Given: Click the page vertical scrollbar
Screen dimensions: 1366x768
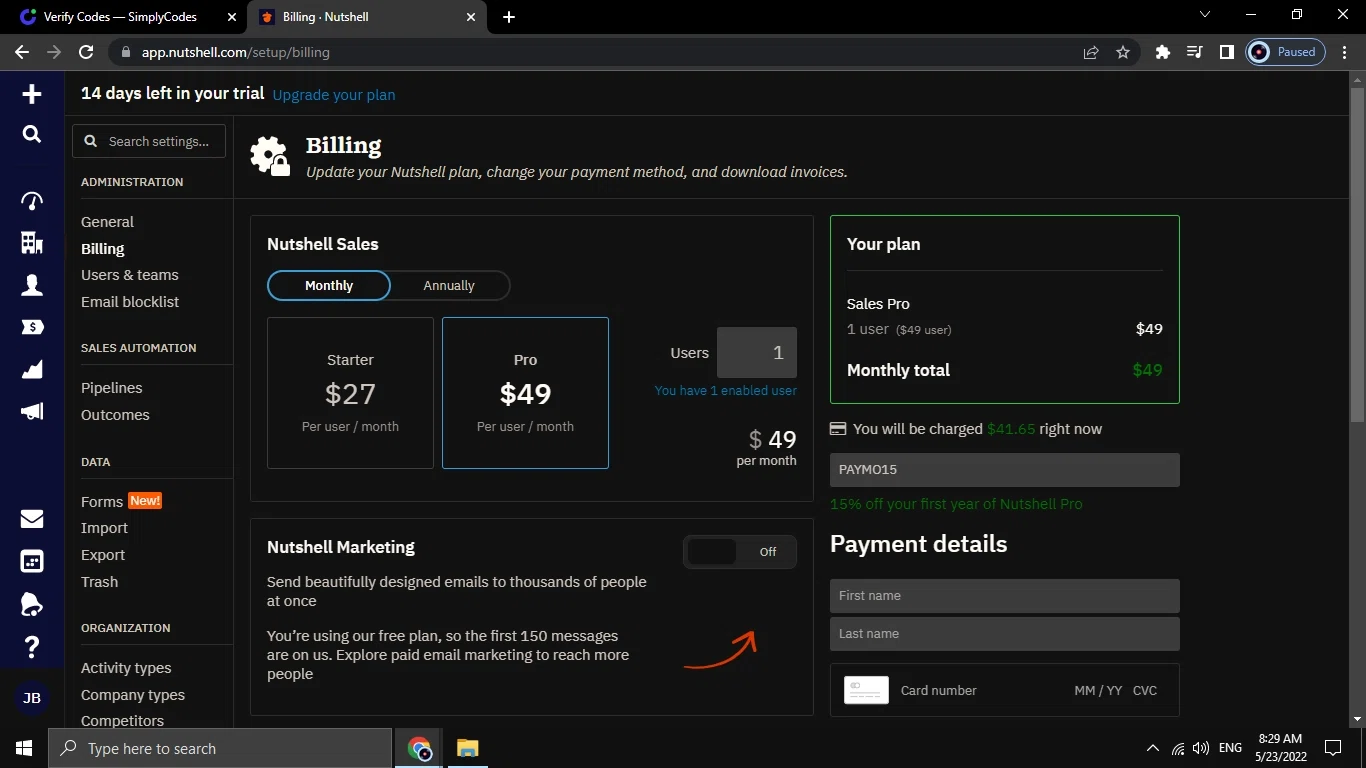Looking at the screenshot, I should (1357, 255).
